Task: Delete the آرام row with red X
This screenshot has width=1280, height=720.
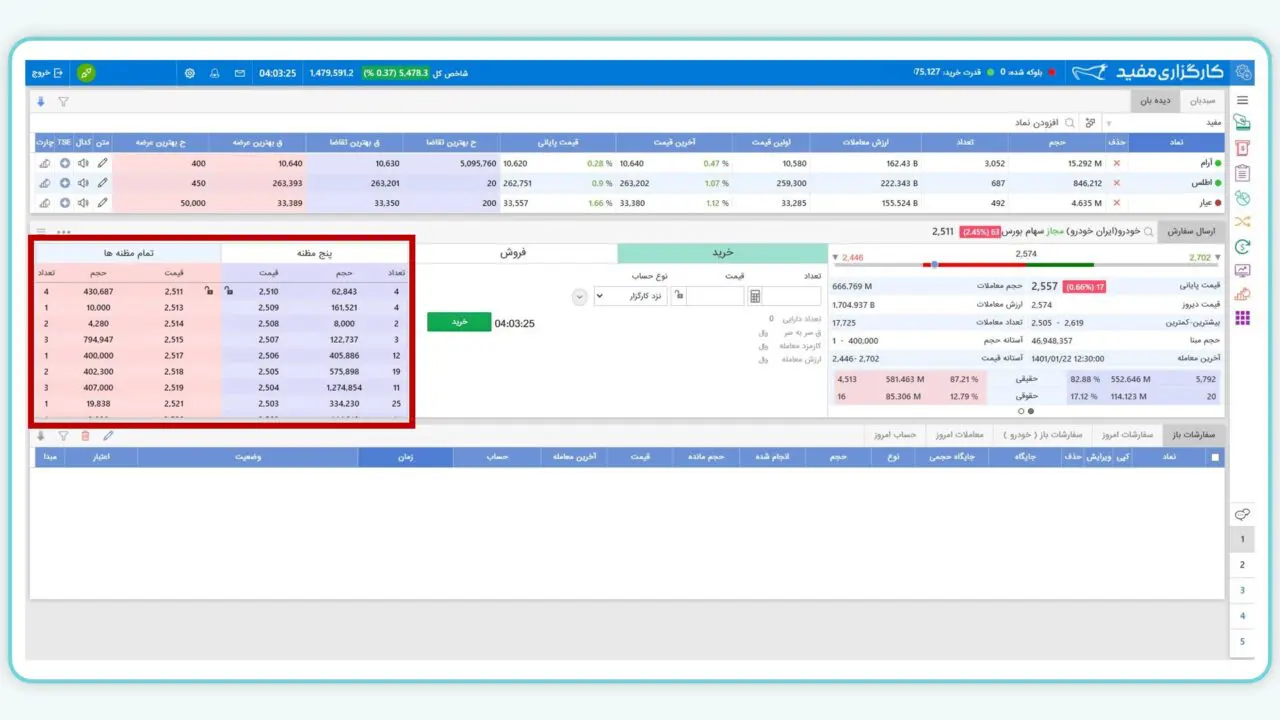Action: click(x=1116, y=163)
